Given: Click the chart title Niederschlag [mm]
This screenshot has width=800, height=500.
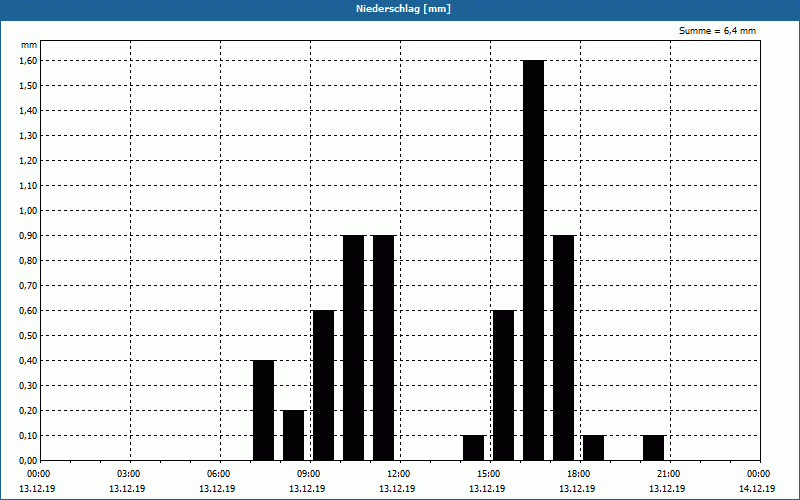Looking at the screenshot, I should (403, 9).
